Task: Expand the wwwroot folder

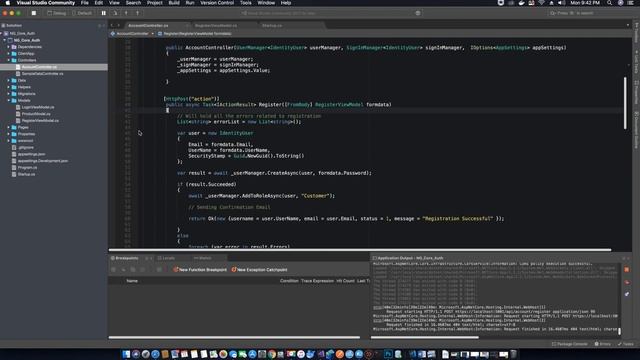Action: (x=9, y=140)
